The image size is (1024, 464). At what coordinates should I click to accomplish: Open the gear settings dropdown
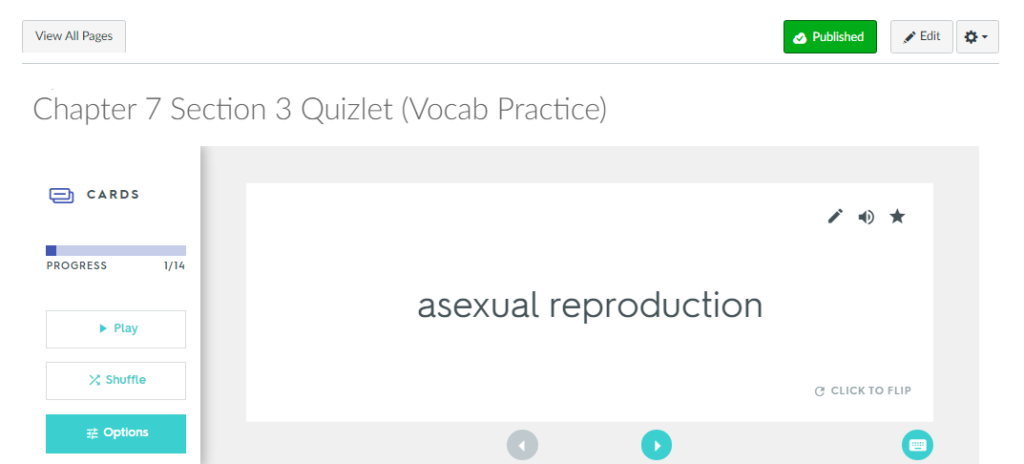pos(977,37)
